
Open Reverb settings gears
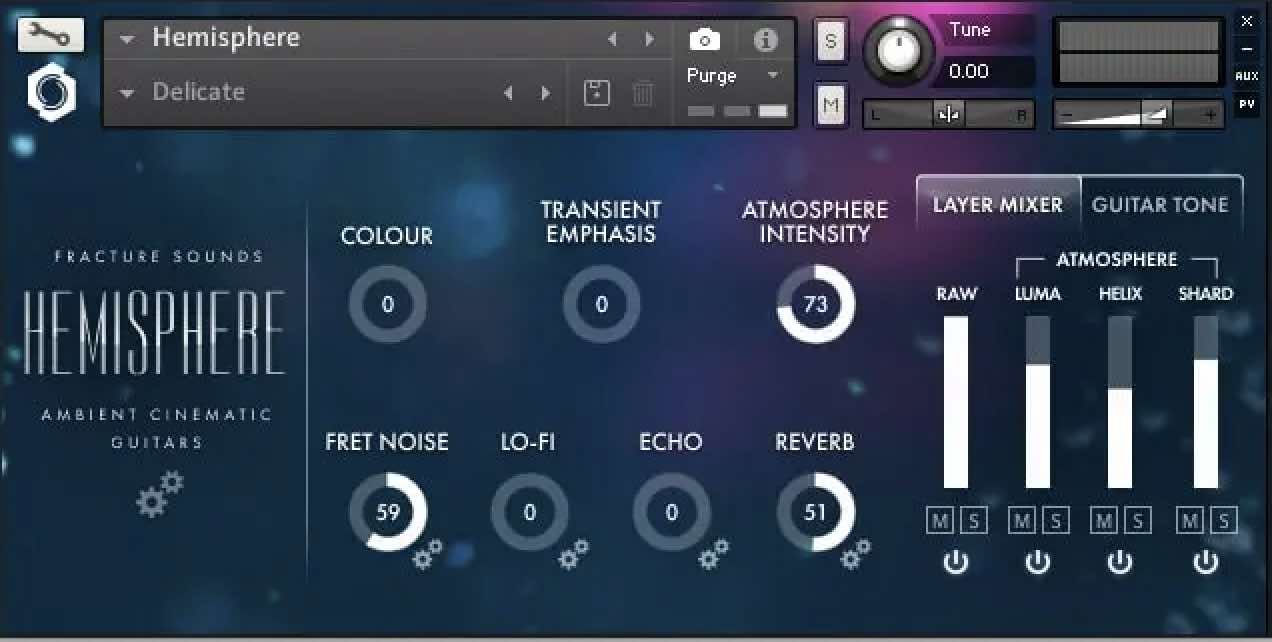click(x=854, y=553)
